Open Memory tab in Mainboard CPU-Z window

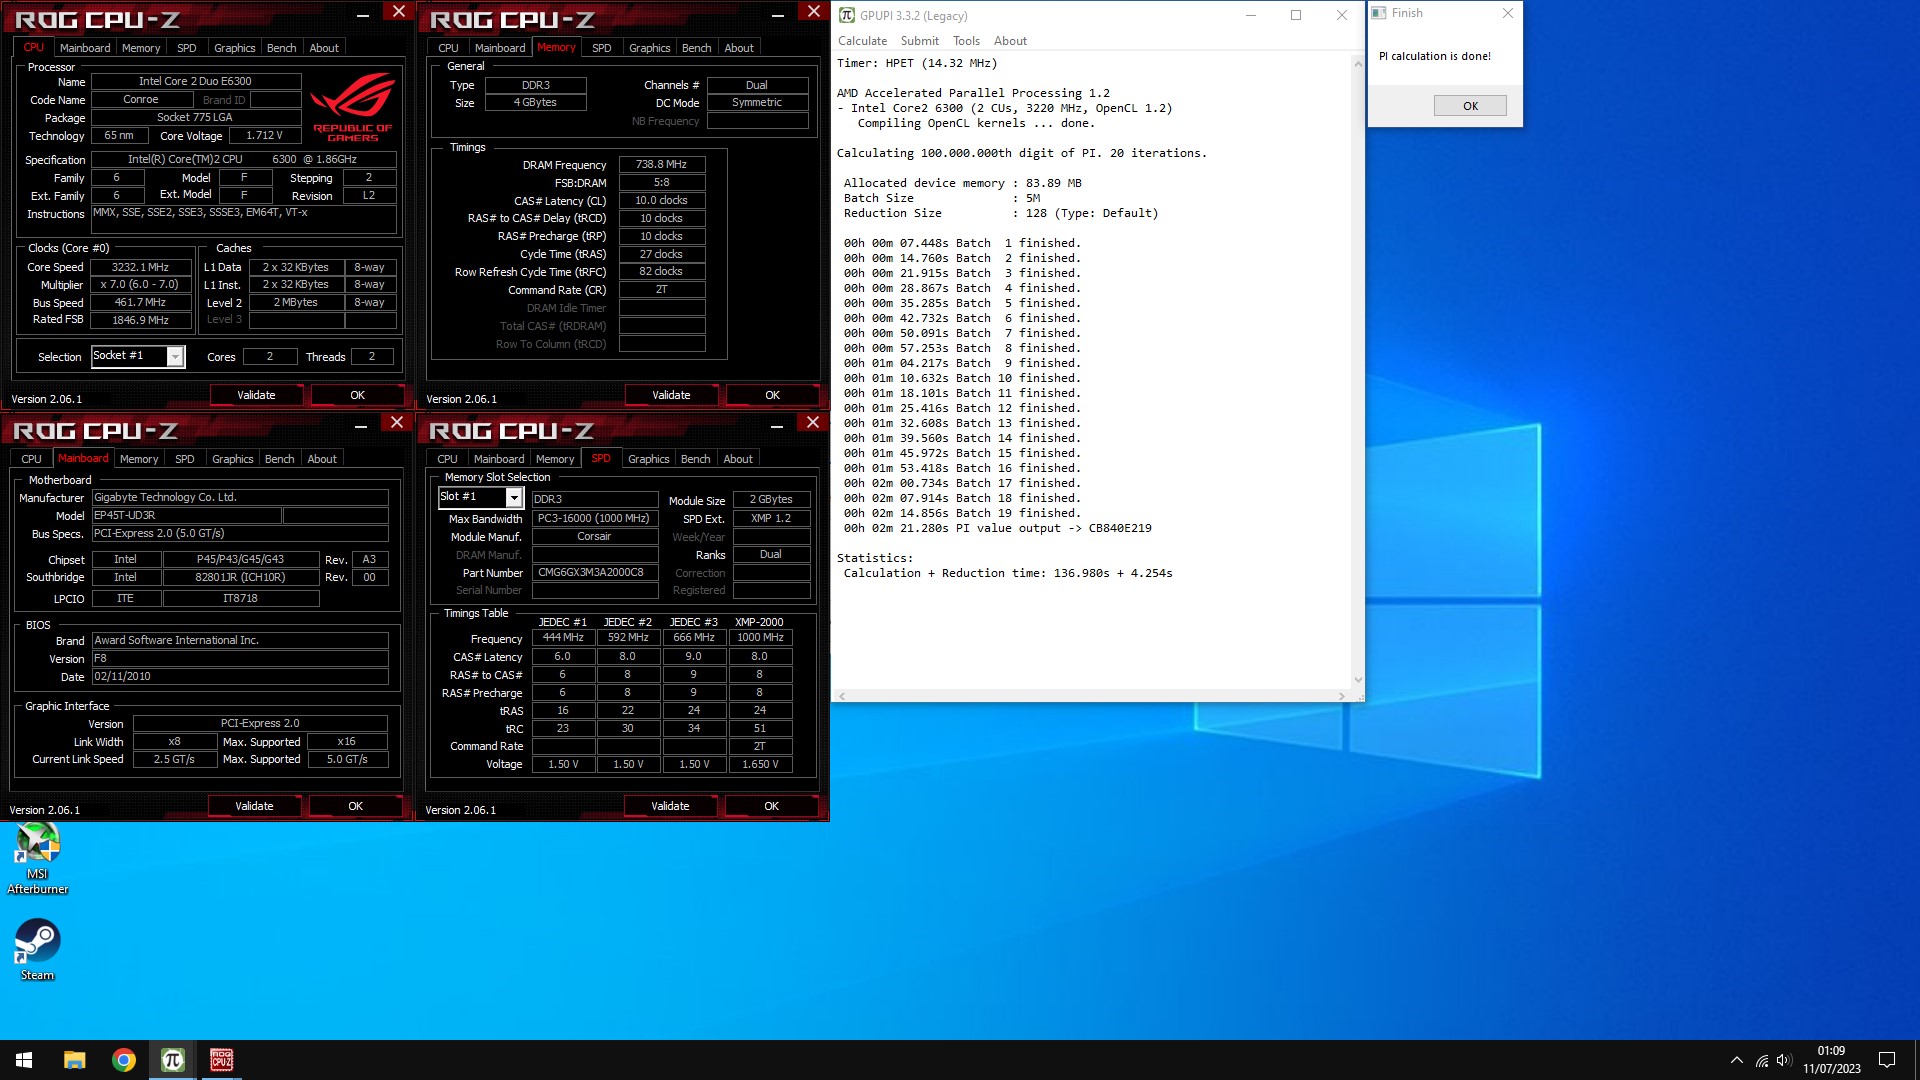point(139,459)
